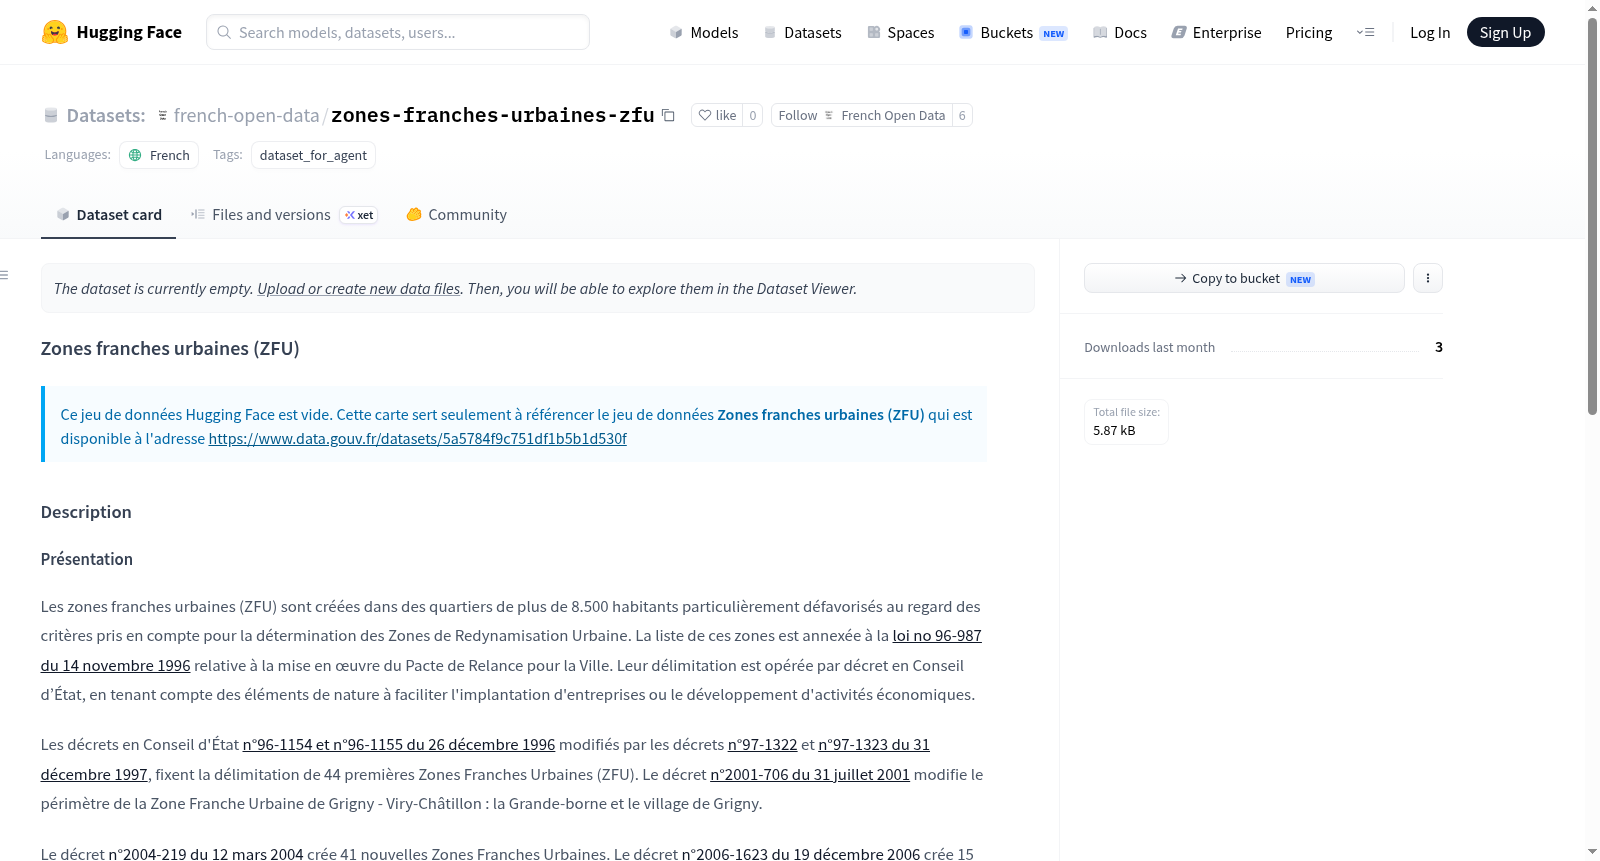Open the loi no 96-987 link

(937, 636)
